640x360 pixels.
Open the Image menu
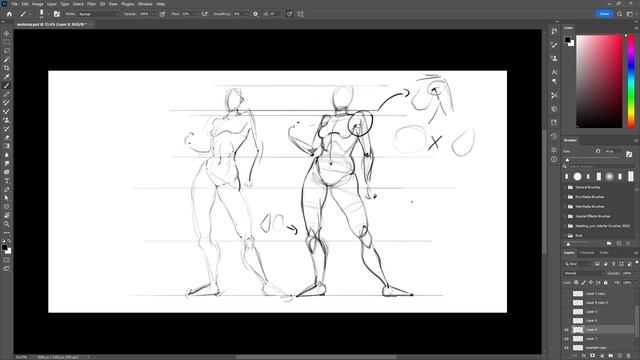coord(38,4)
